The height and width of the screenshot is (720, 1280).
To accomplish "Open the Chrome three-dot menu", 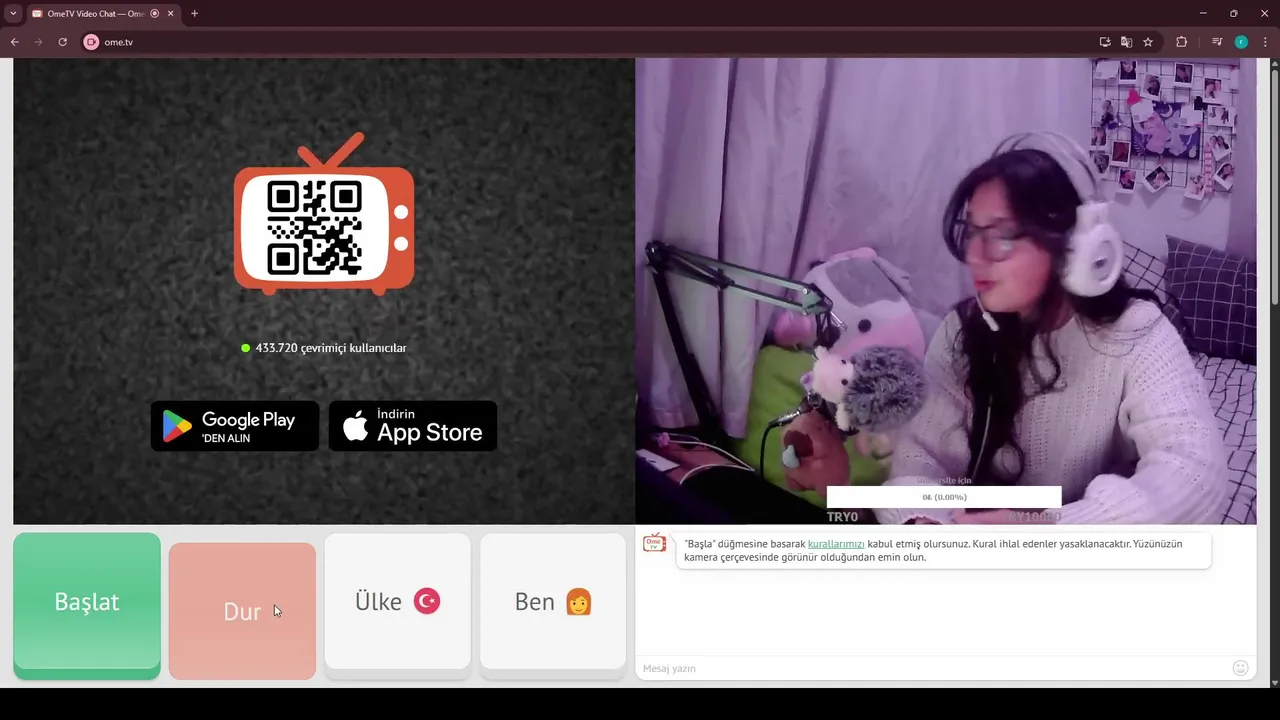I will pos(1265,42).
